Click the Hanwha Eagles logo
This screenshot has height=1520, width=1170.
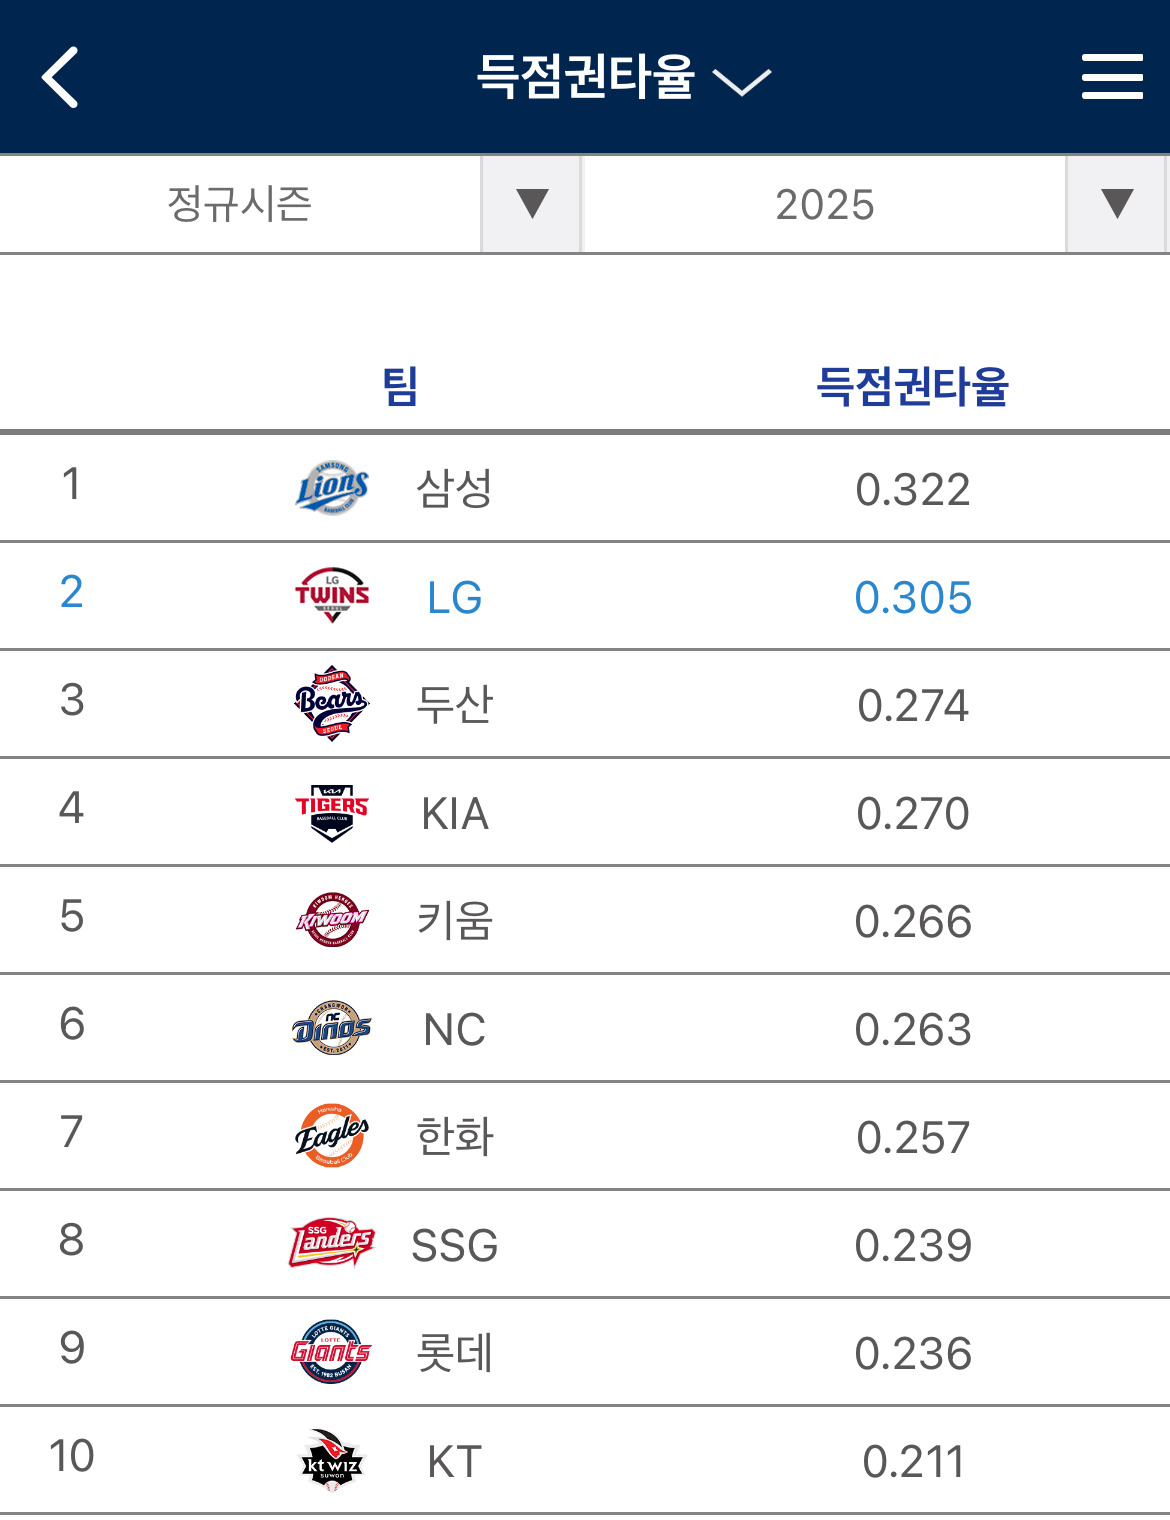(x=332, y=1136)
